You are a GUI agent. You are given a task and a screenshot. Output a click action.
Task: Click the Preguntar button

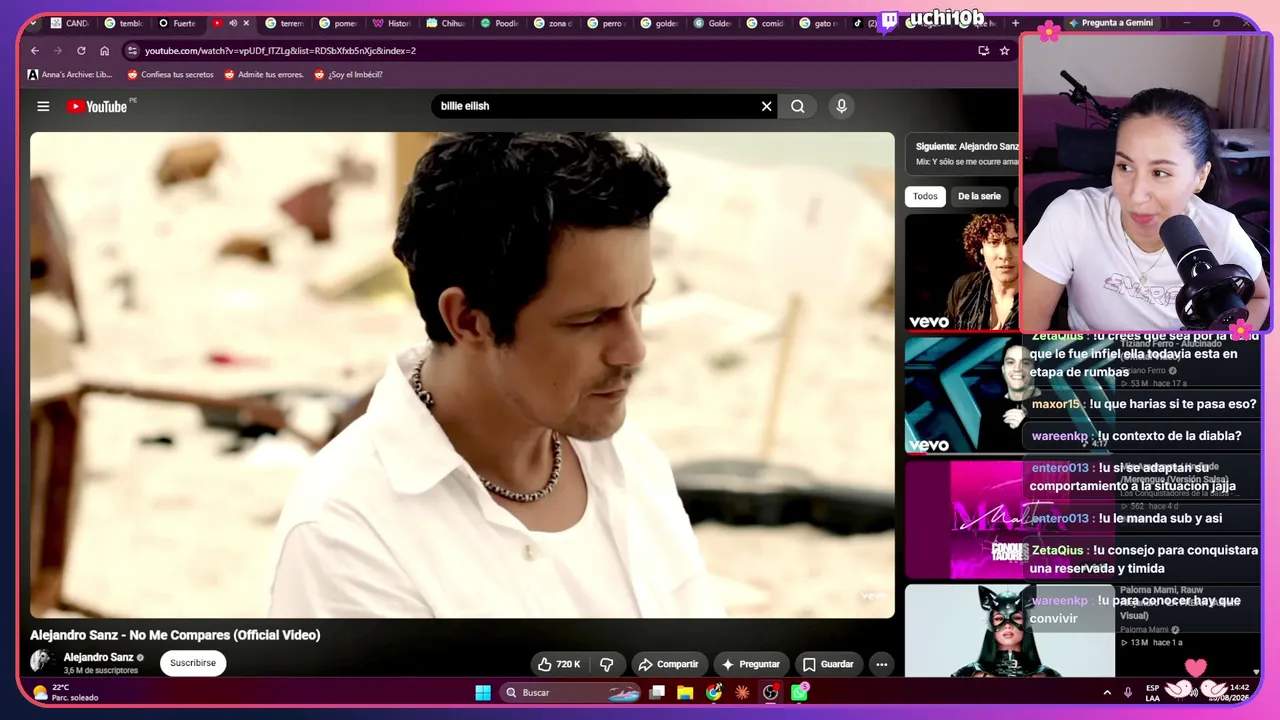tap(751, 664)
